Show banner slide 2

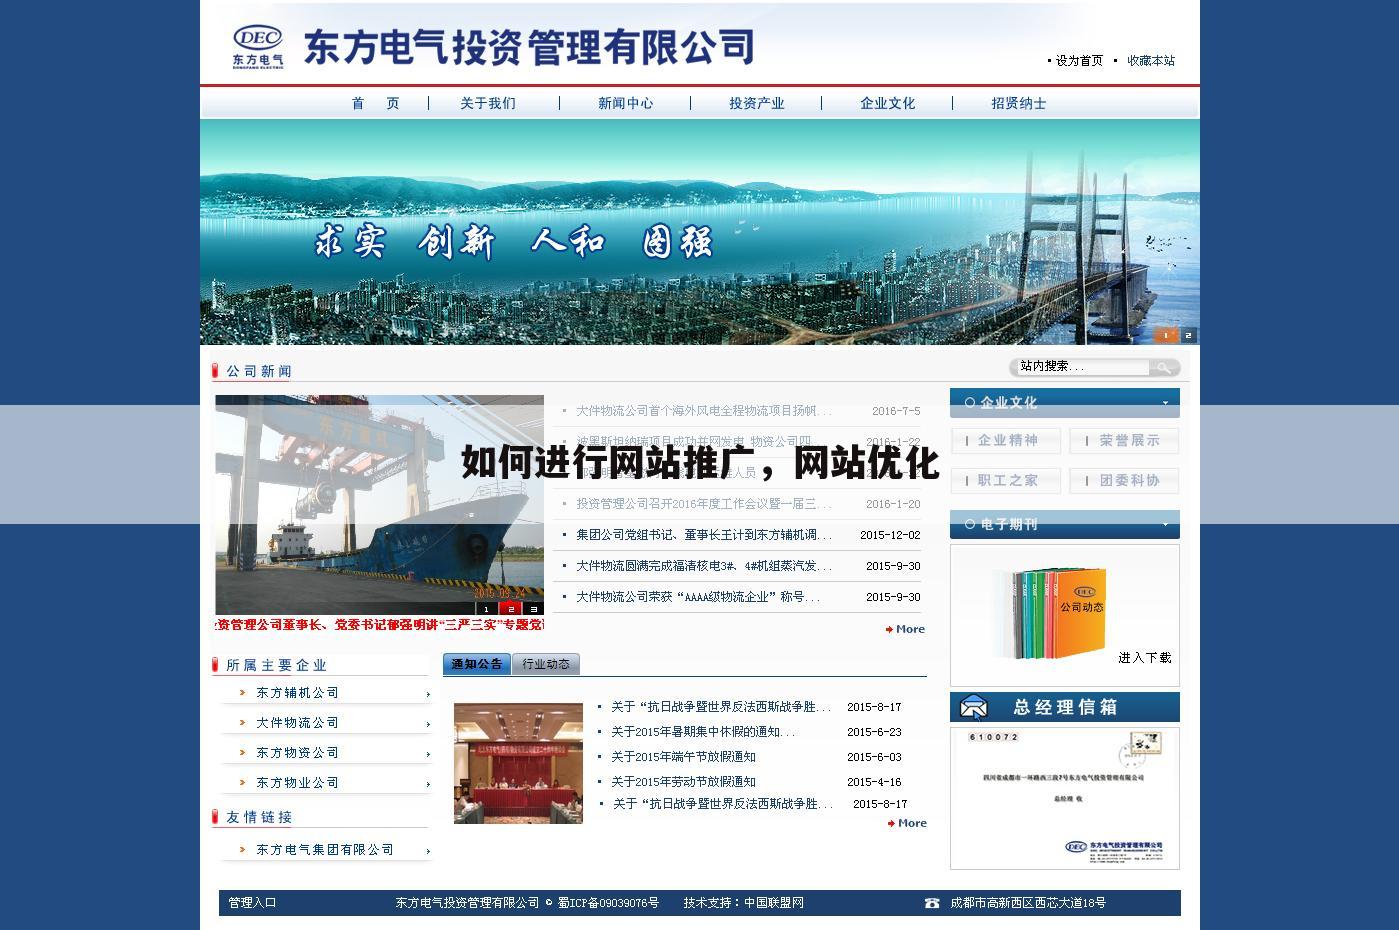(1188, 336)
